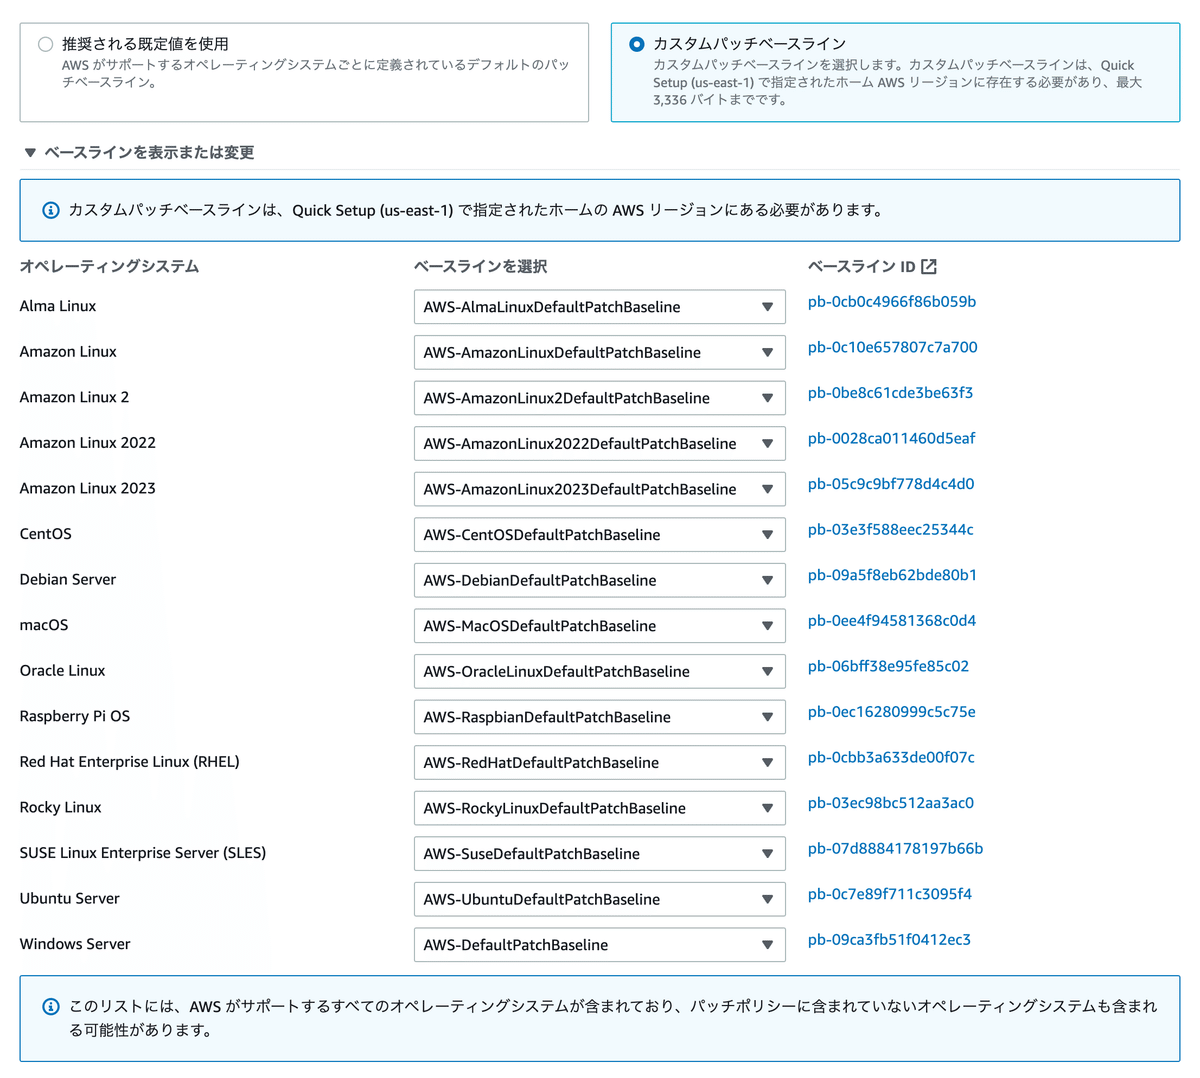Open baseline link pb-09ca3fb51f0412ec3
This screenshot has width=1200, height=1078.
[x=889, y=939]
